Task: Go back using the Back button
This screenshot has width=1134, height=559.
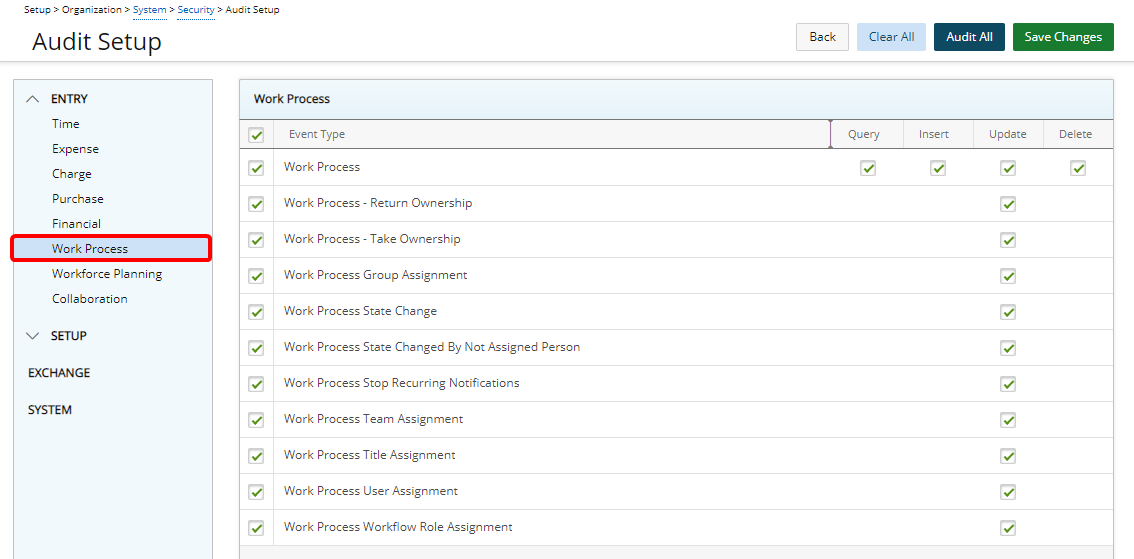Action: click(822, 37)
